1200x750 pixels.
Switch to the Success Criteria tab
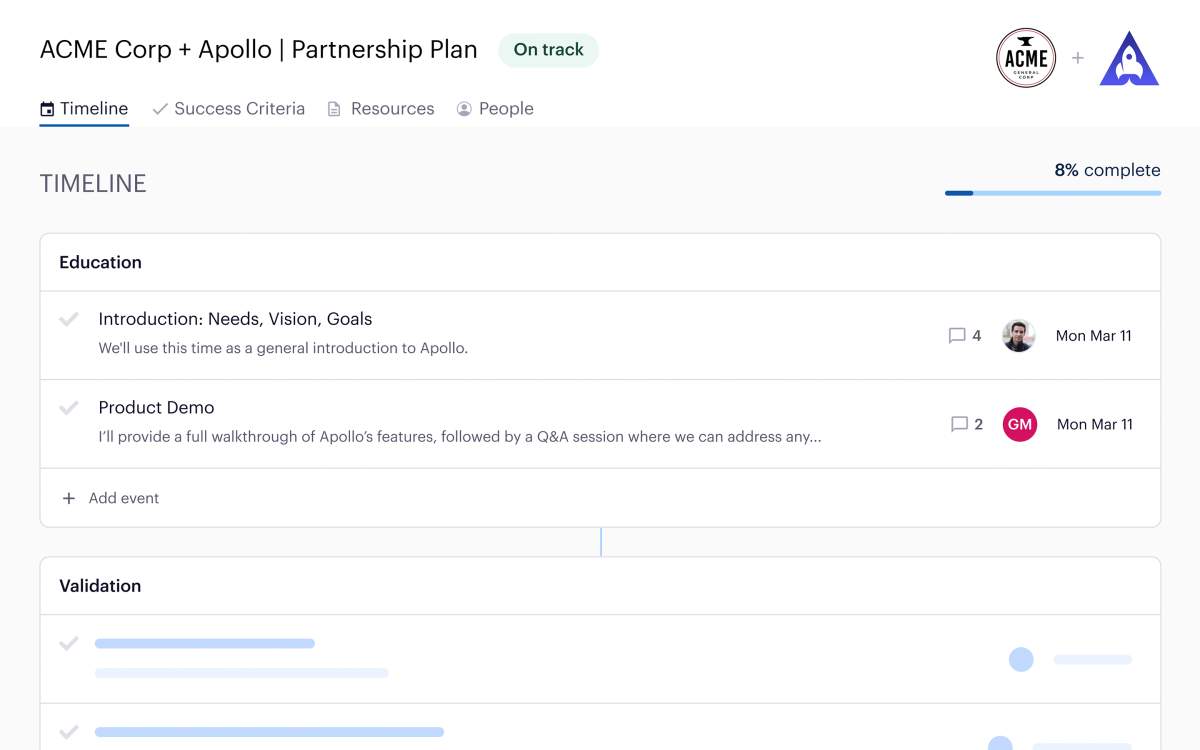coord(239,107)
